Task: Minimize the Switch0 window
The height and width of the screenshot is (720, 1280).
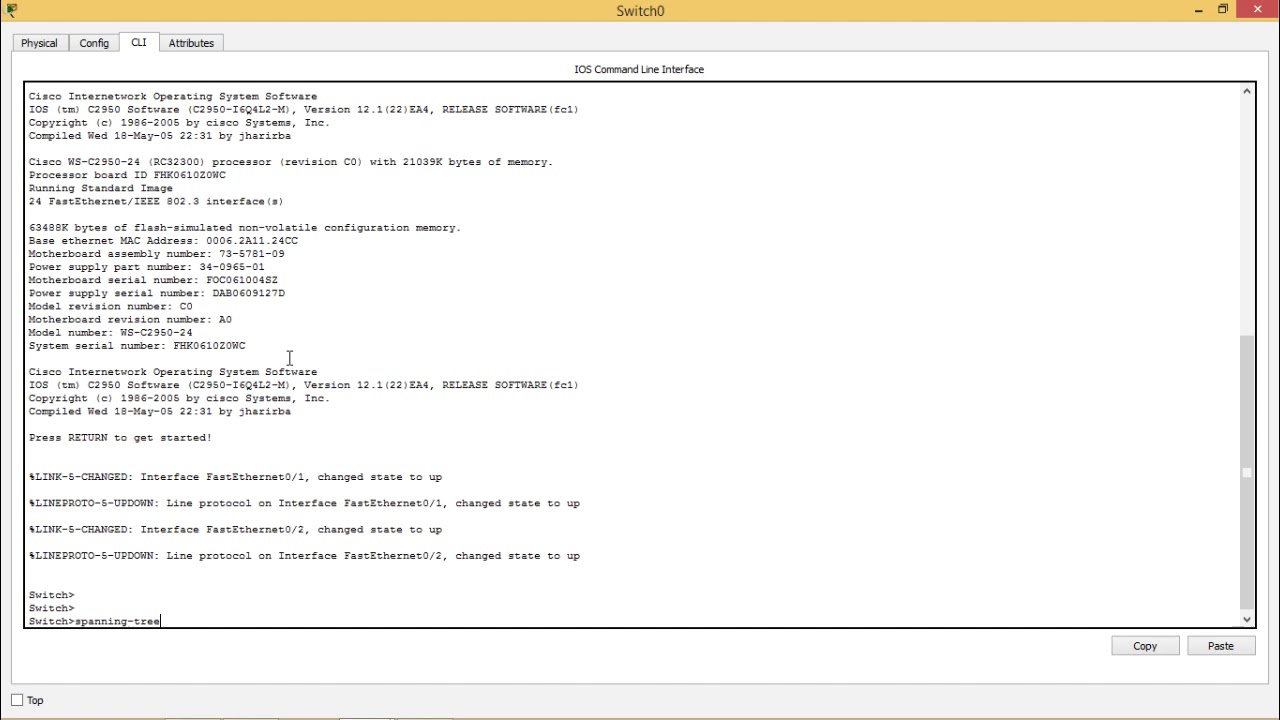Action: 1198,10
